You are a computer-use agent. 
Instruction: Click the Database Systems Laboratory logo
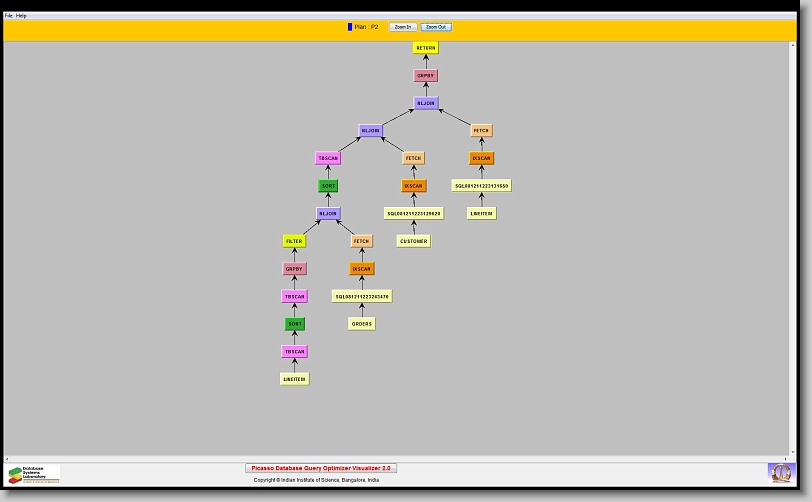[34, 474]
